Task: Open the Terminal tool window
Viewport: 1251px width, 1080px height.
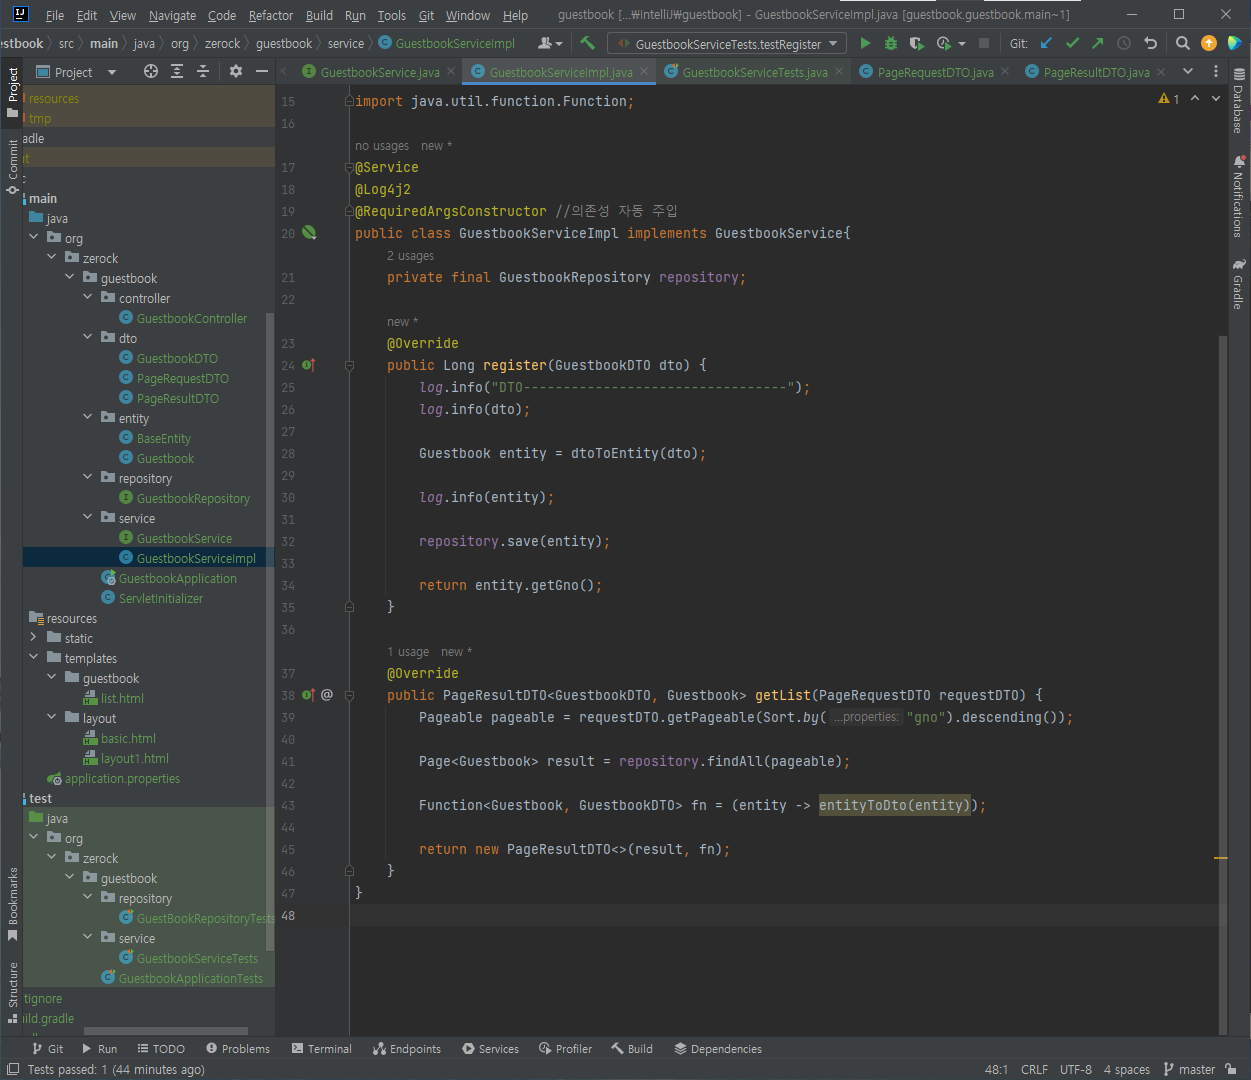Action: coord(322,1049)
